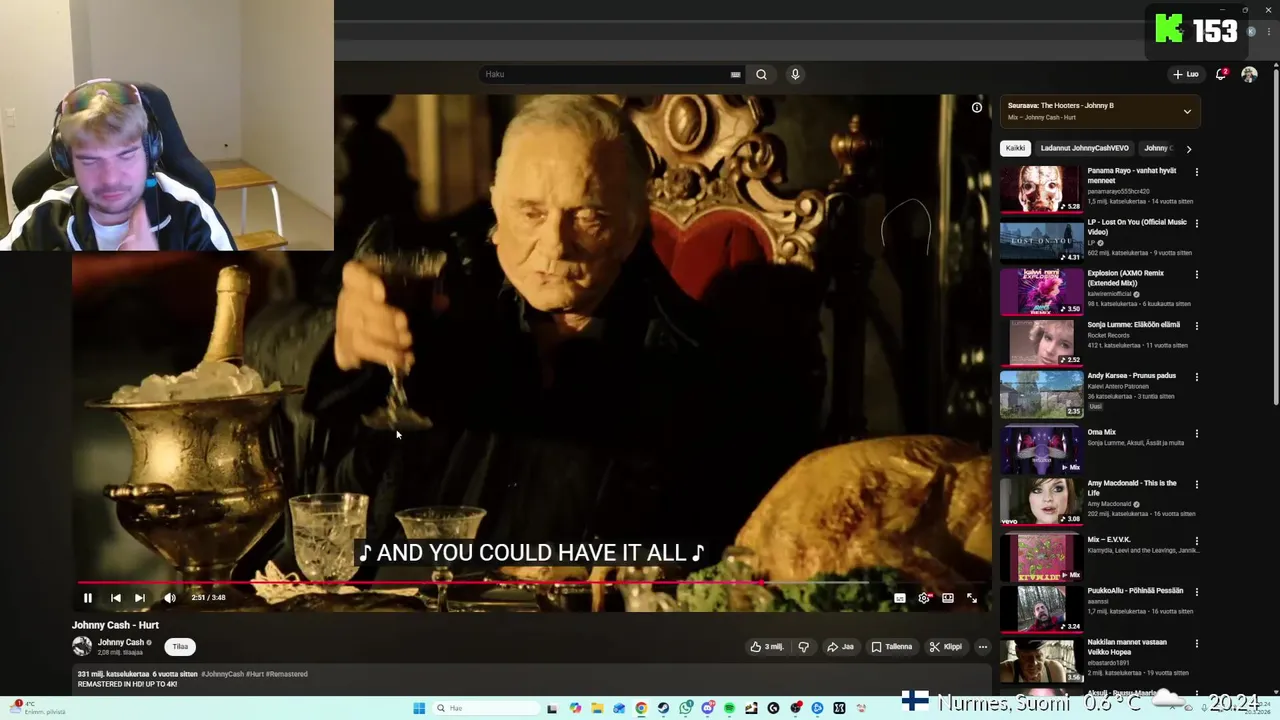
Task: Dislike the video with thumbs-down
Action: pyautogui.click(x=803, y=647)
